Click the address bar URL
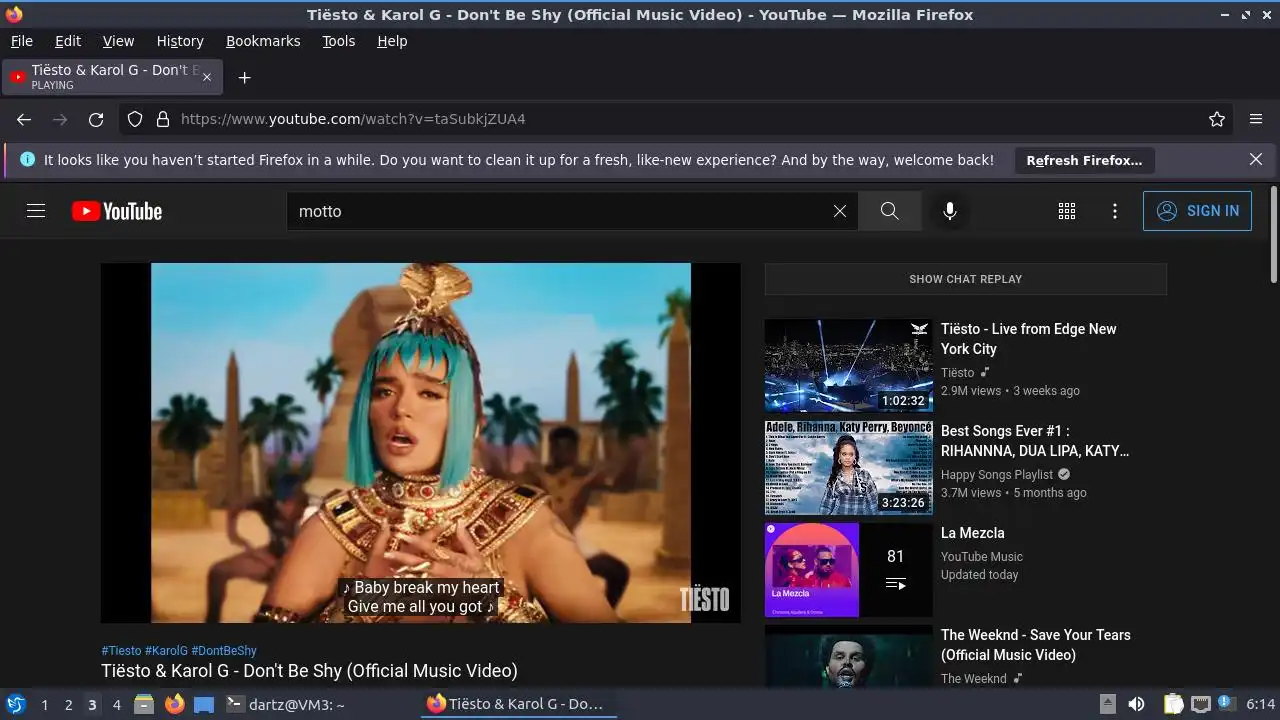 pos(353,119)
